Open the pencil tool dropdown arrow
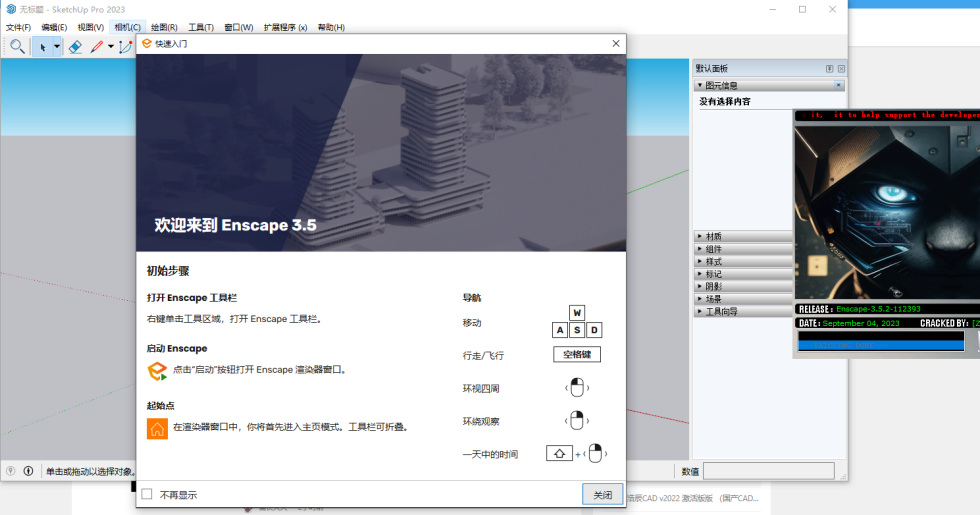 (x=110, y=46)
